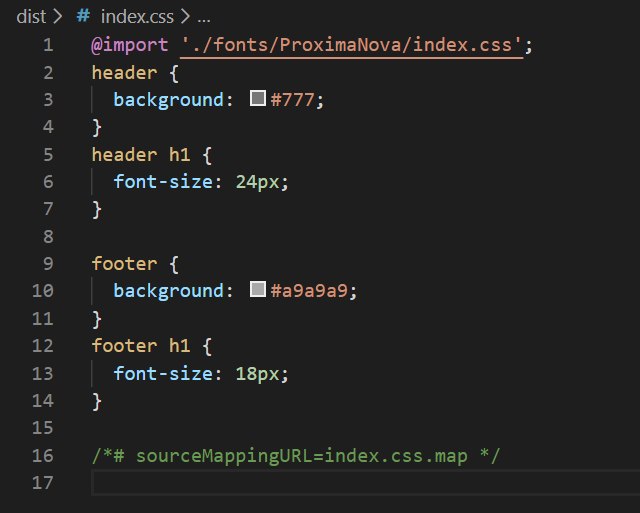
Task: Expand the chevron after index.css in breadcrumb
Action: pyautogui.click(x=185, y=17)
